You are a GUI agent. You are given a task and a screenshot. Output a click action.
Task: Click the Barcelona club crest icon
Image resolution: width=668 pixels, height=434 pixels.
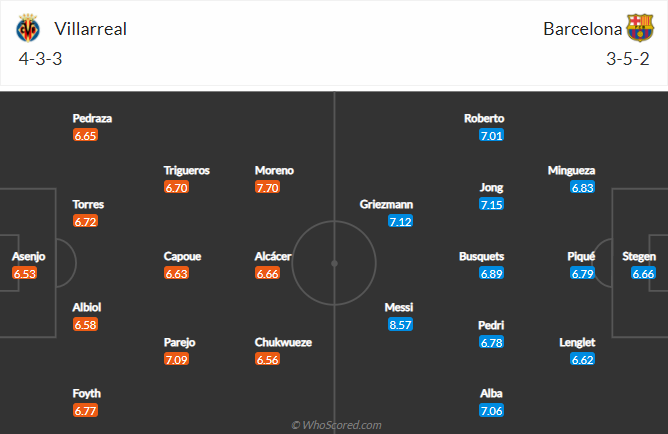639,28
